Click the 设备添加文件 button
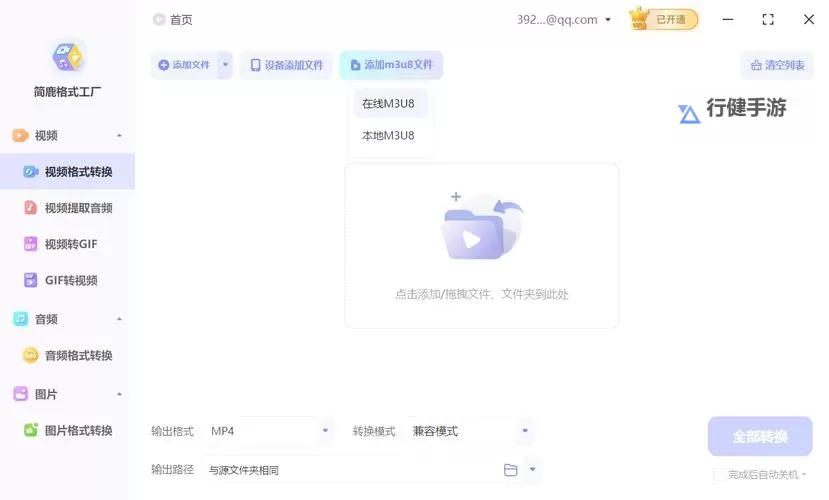 pos(287,65)
